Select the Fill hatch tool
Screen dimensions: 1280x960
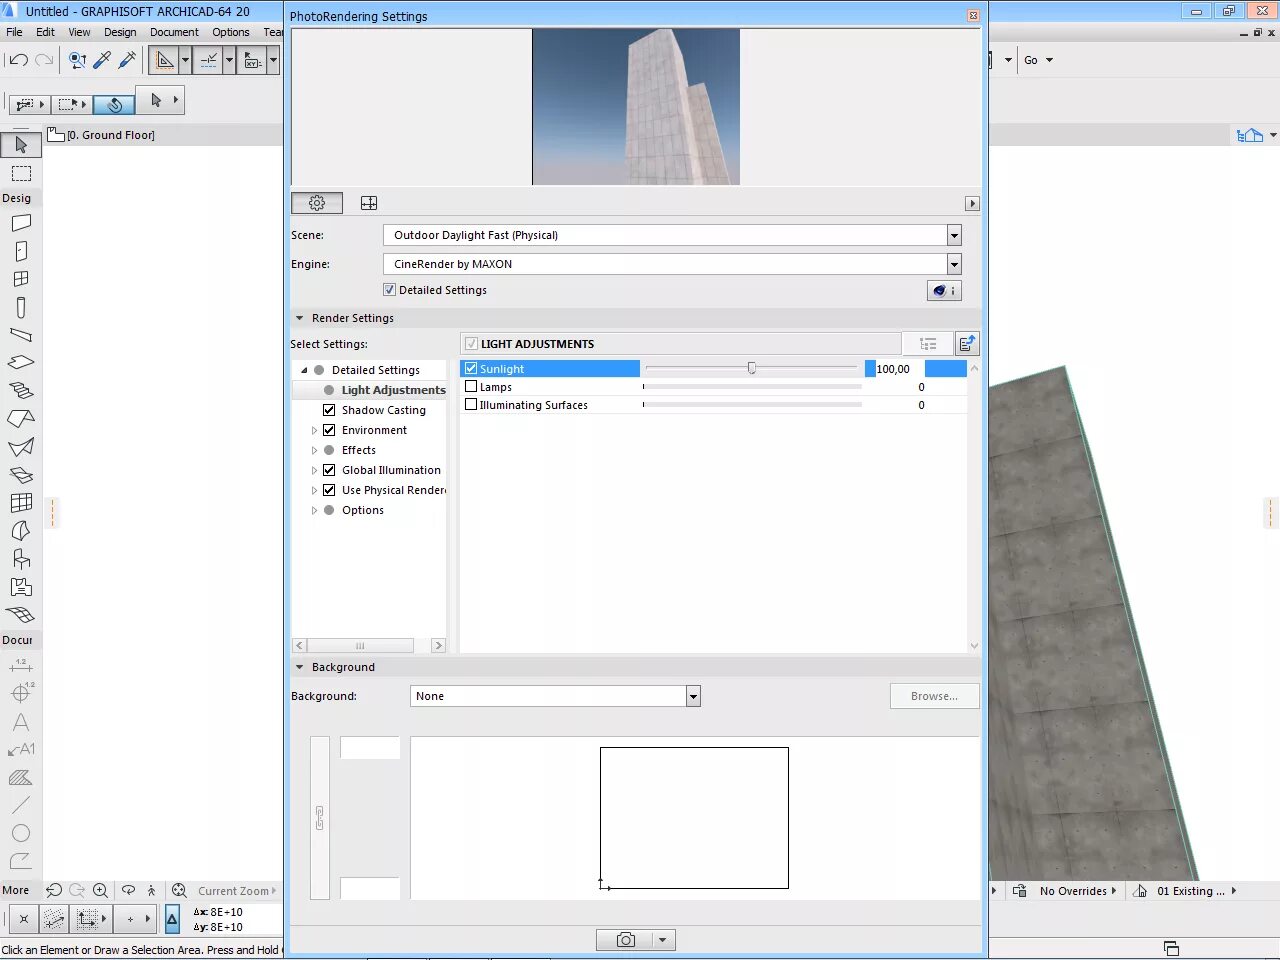[21, 777]
